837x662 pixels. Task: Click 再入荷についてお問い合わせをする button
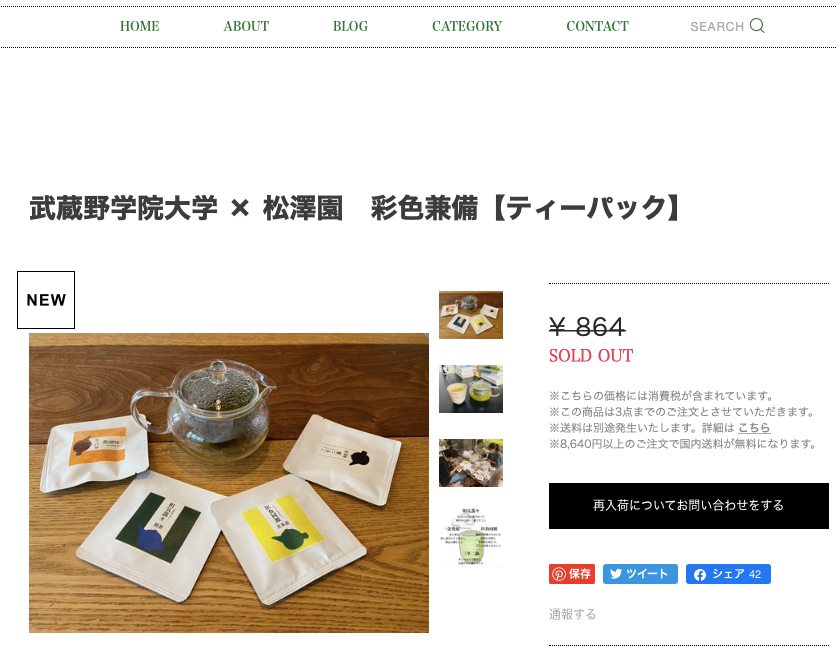[689, 506]
